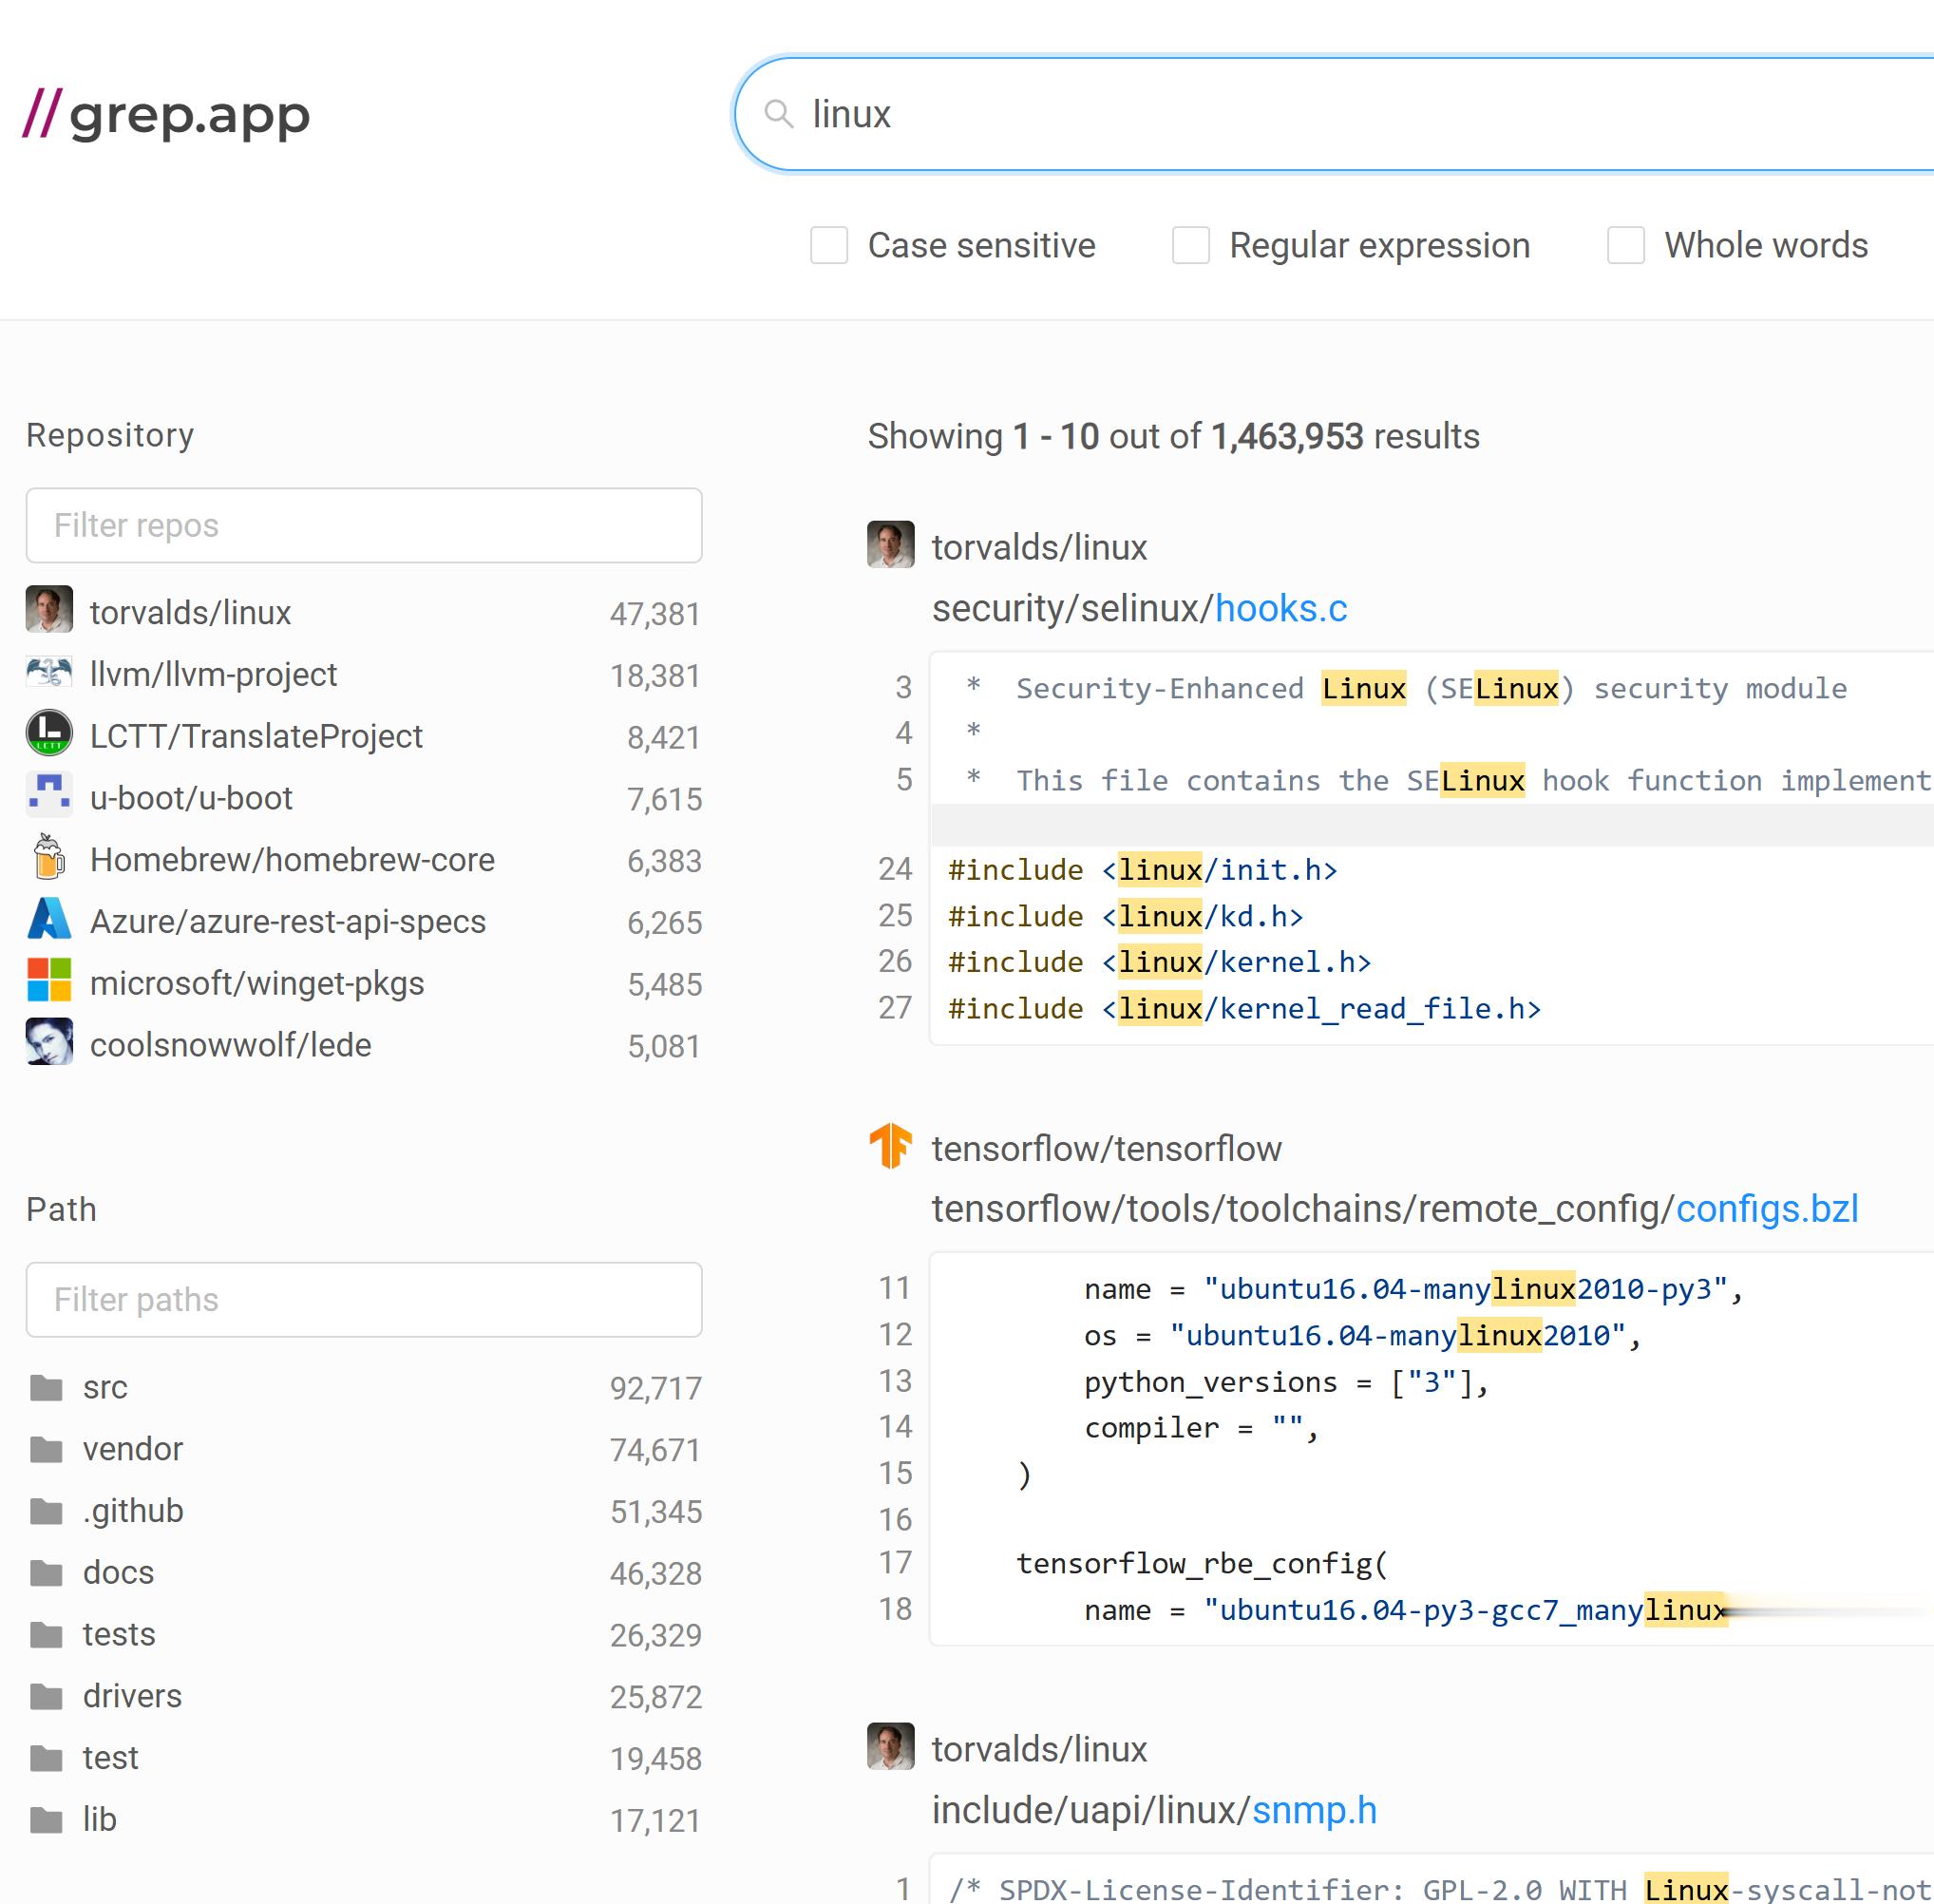Click the Filter paths input field
Image resolution: width=1934 pixels, height=1904 pixels.
coord(364,1299)
